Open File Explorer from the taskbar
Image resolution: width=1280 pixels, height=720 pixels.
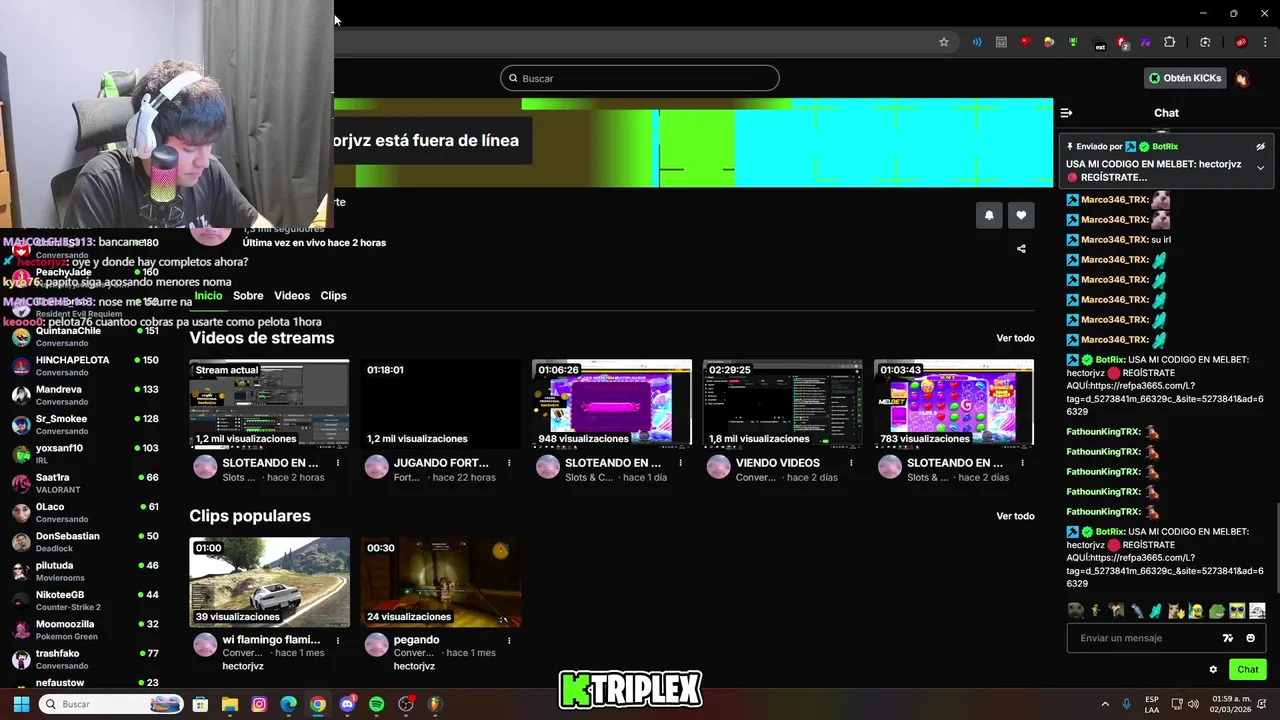(x=230, y=704)
